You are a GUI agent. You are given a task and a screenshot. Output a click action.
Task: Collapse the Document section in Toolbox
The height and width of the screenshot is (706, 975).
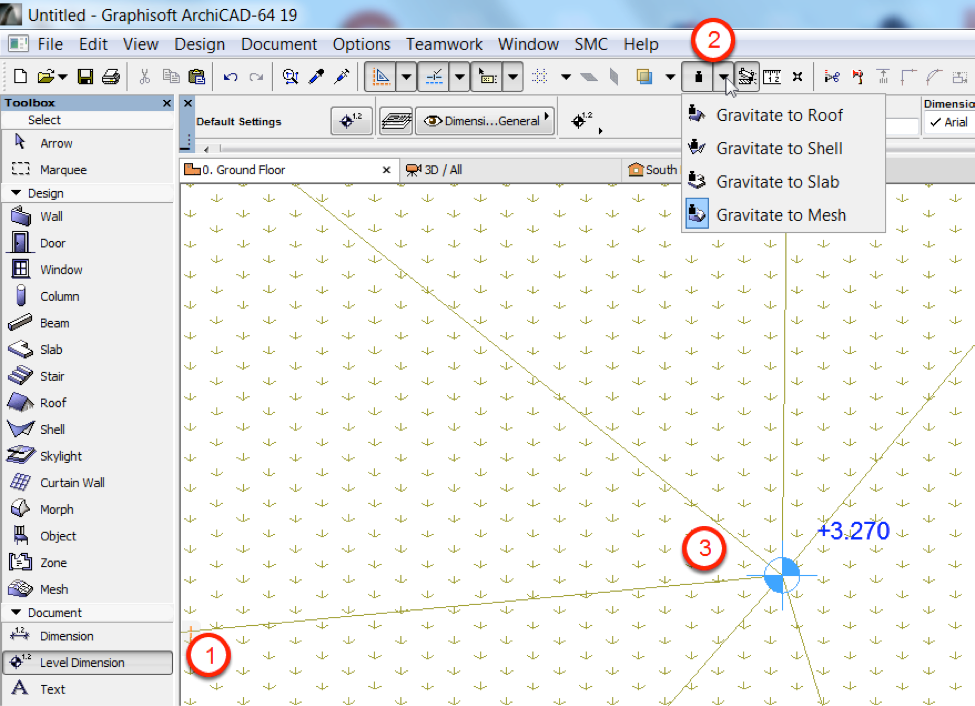tap(16, 612)
